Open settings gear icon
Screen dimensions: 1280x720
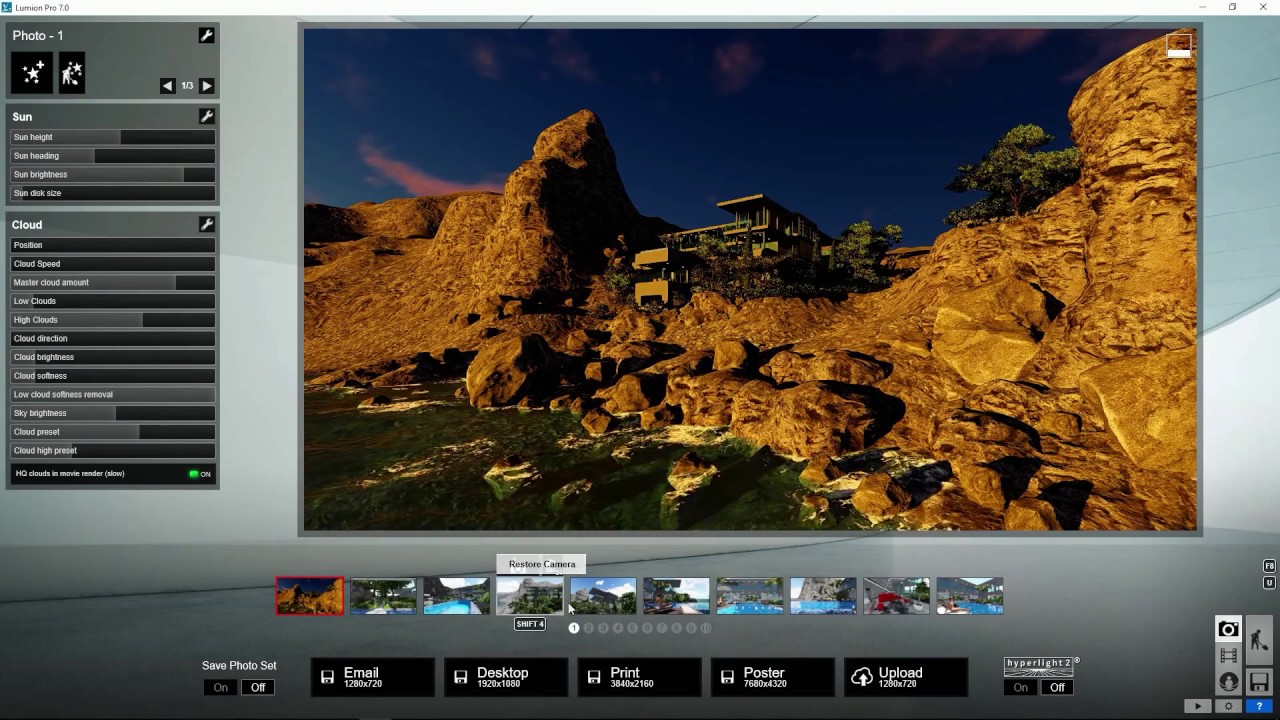coord(1228,706)
